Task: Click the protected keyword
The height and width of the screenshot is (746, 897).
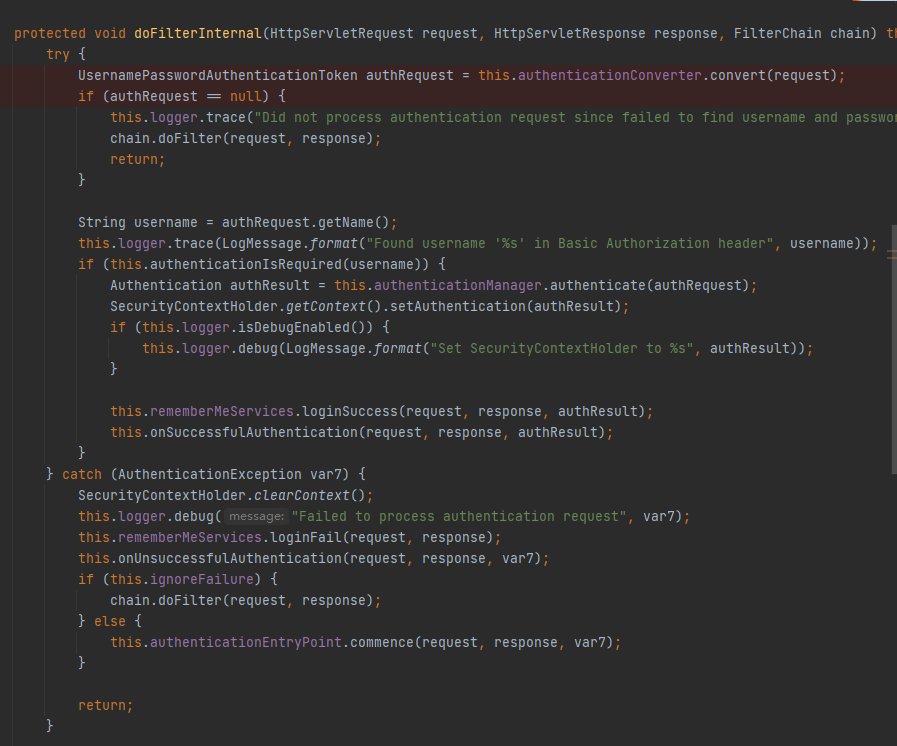Action: click(50, 33)
